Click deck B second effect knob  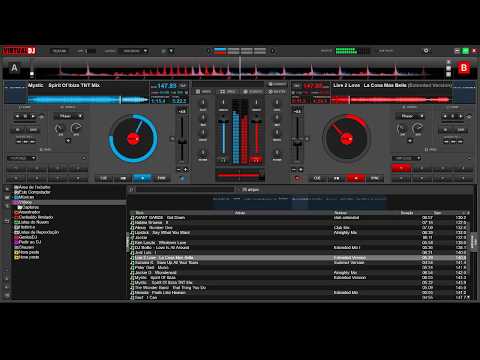[x=418, y=128]
